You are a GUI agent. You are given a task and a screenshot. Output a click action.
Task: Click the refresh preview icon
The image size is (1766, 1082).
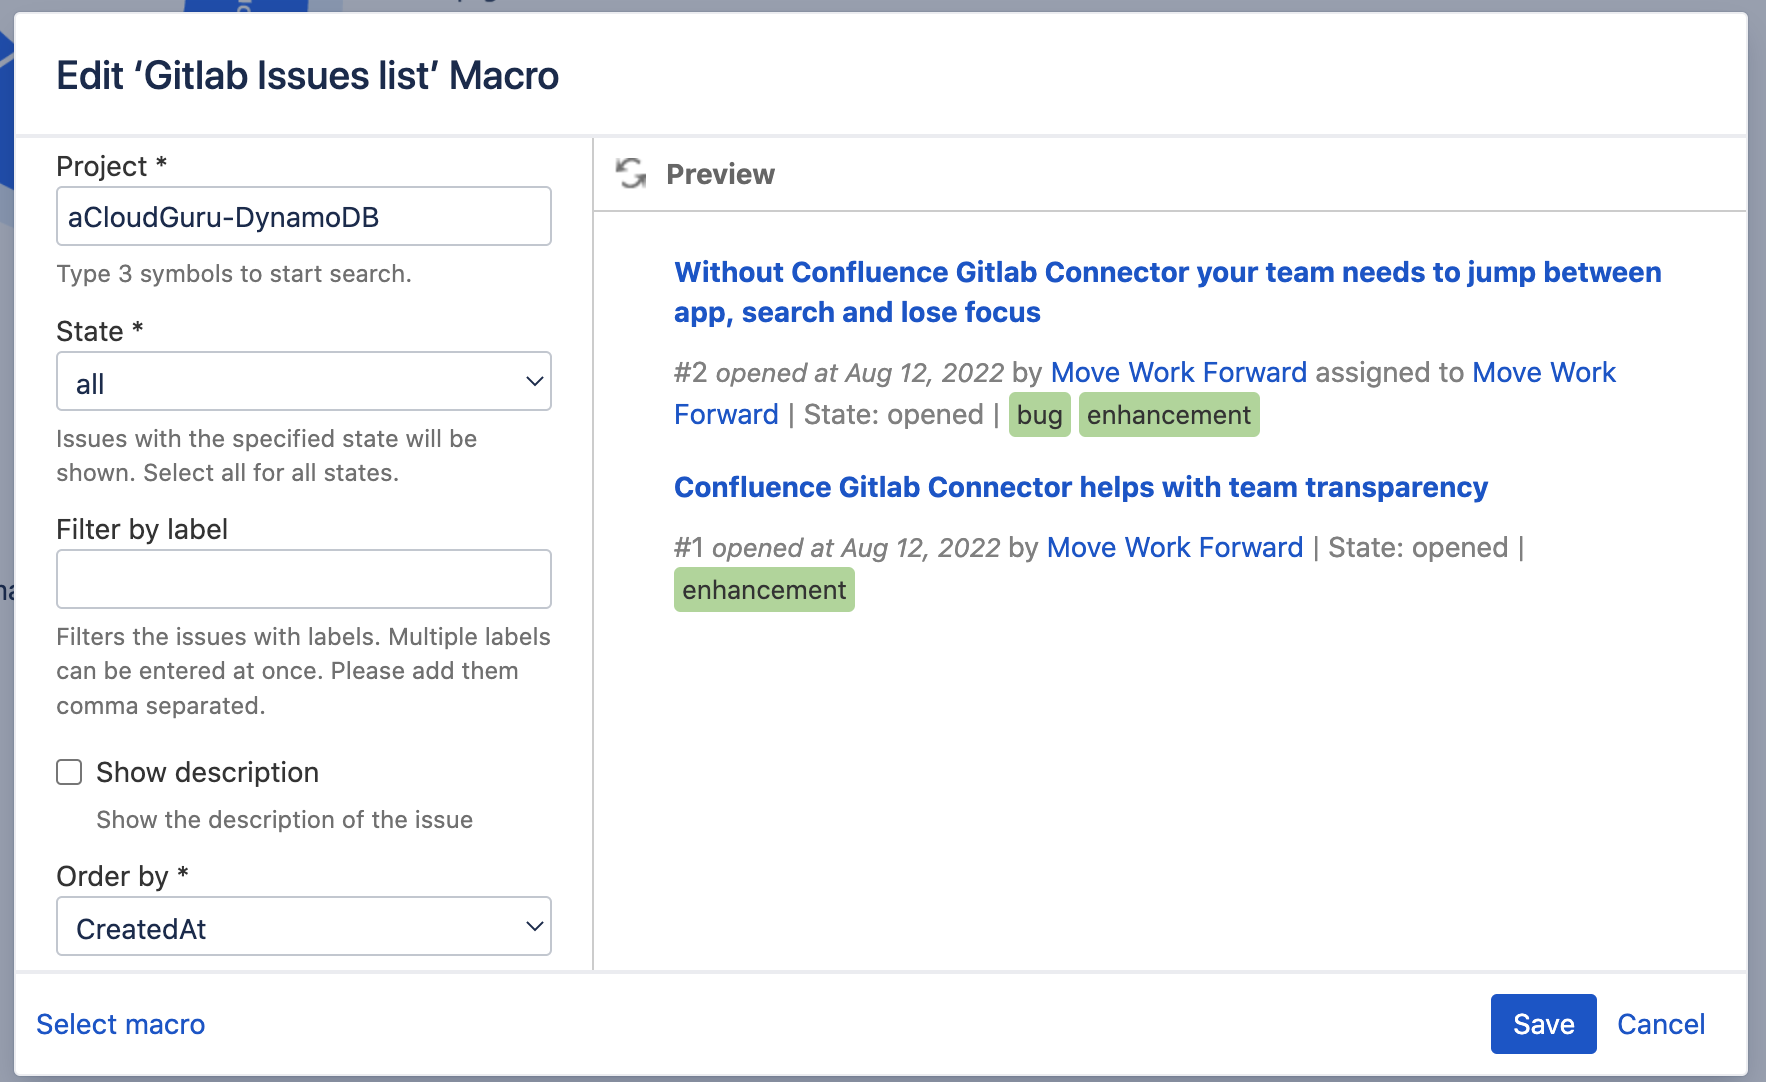631,173
